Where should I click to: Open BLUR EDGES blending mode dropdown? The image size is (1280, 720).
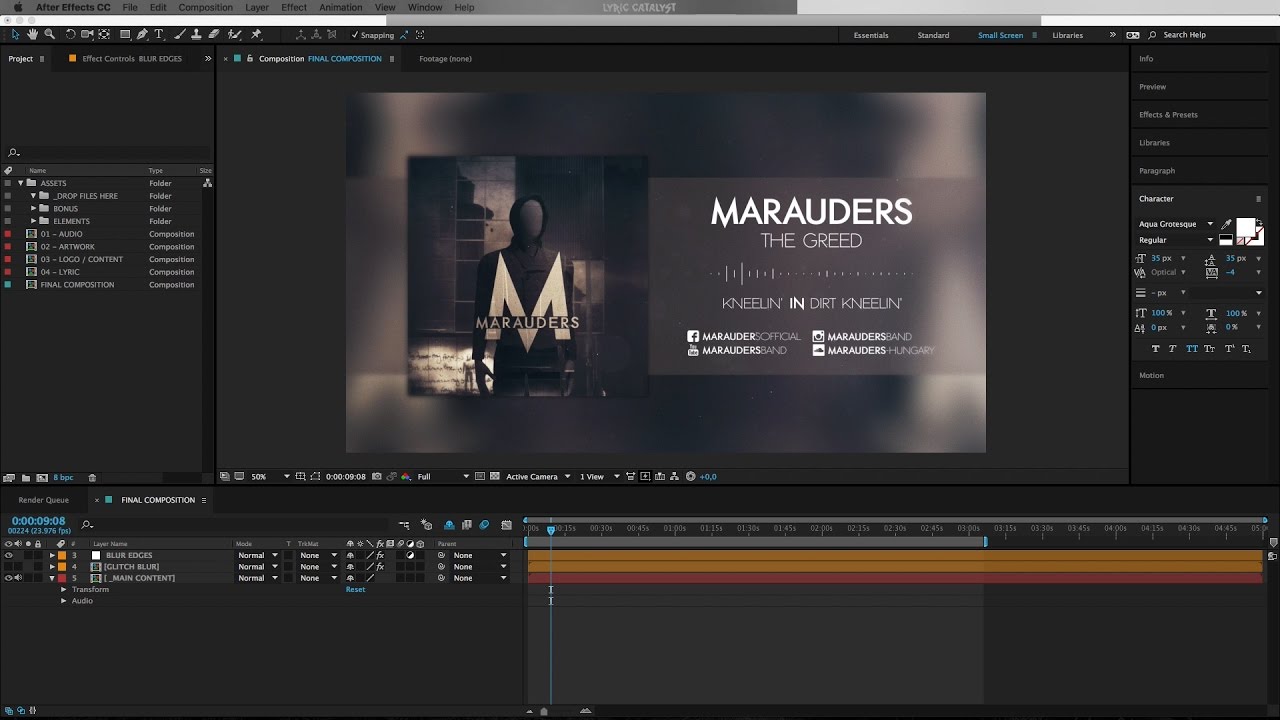pyautogui.click(x=258, y=555)
